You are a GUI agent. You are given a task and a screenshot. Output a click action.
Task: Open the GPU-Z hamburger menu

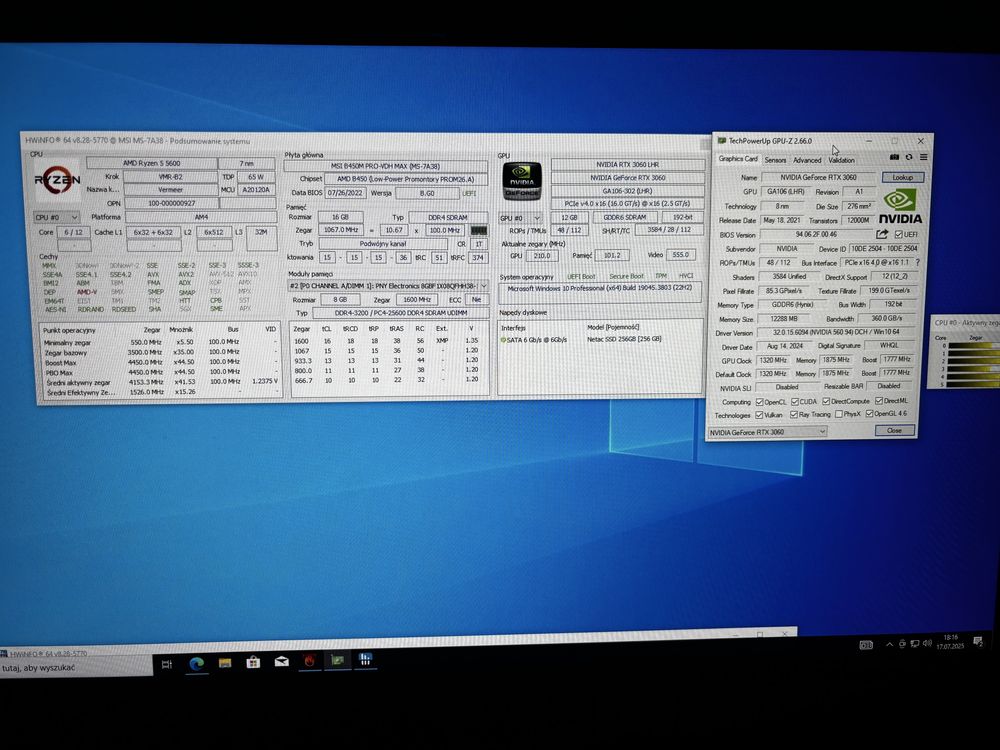923,157
